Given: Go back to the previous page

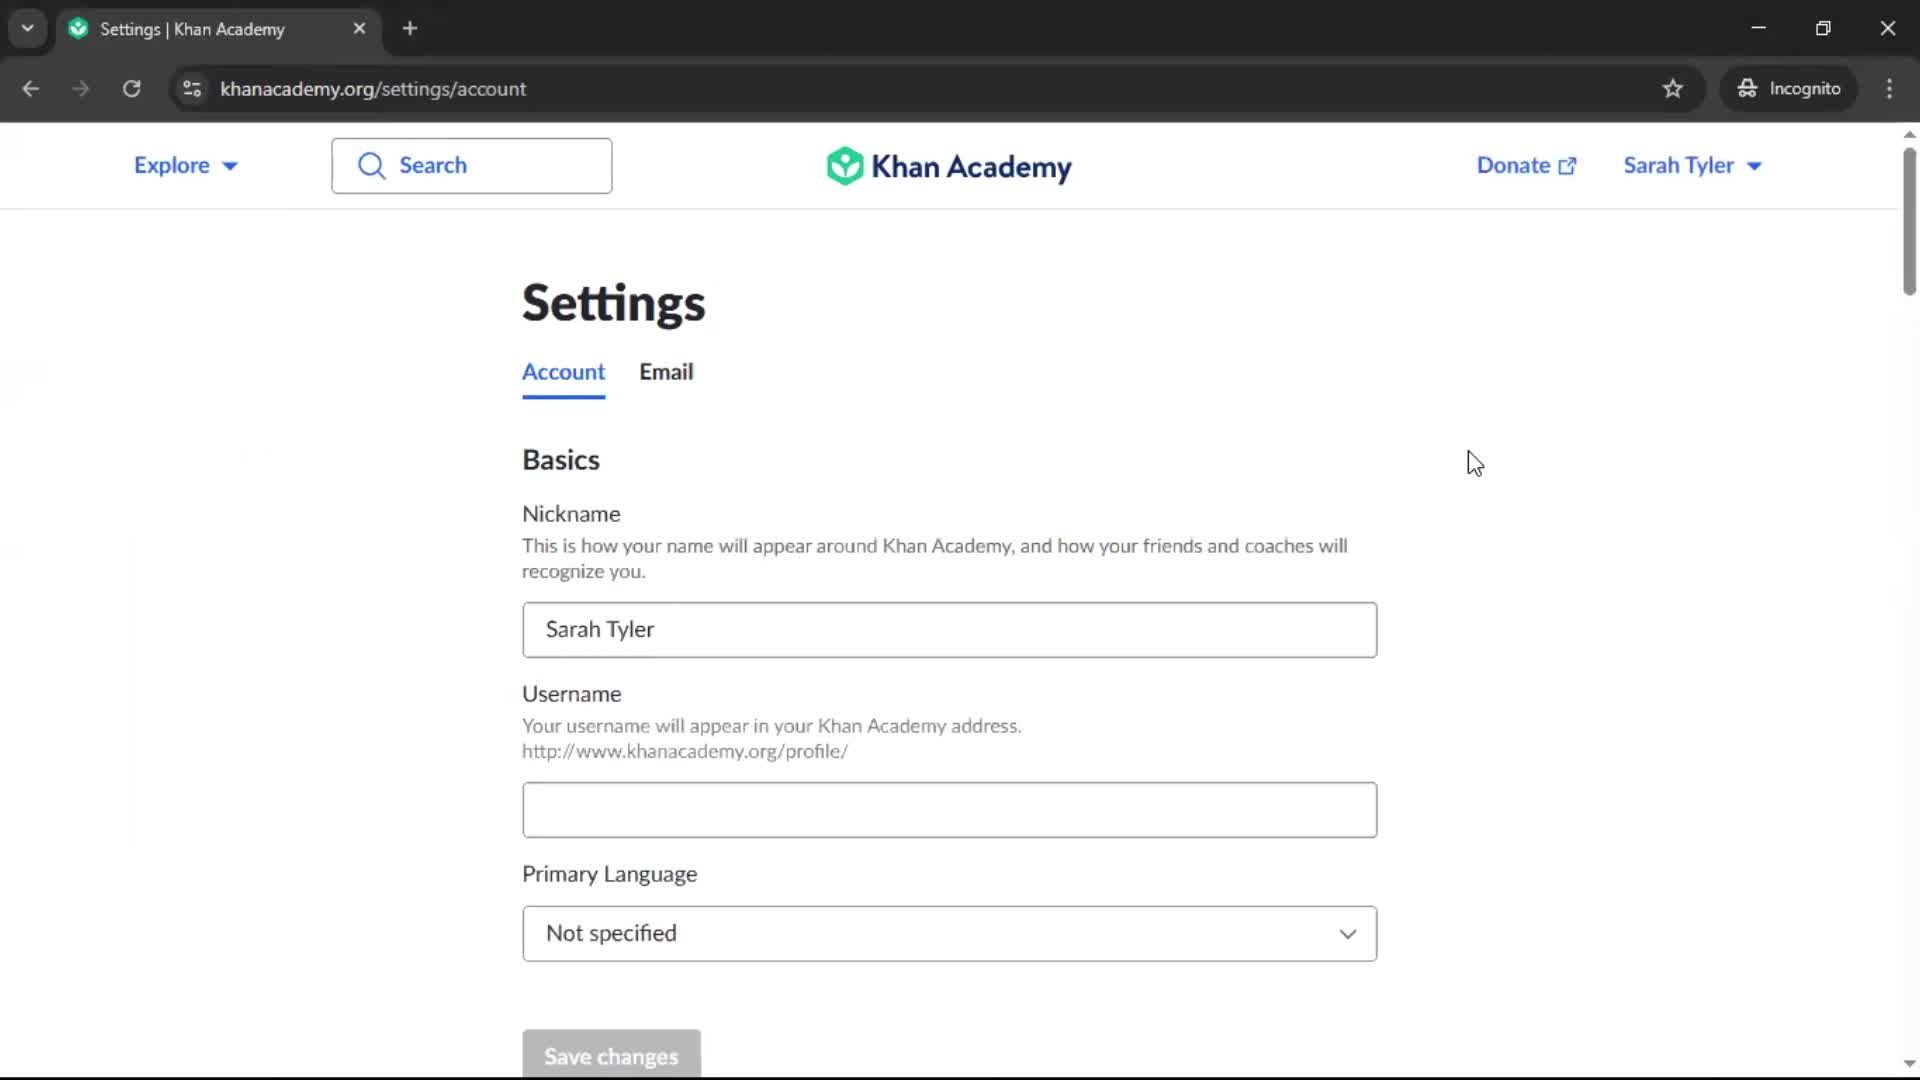Looking at the screenshot, I should click(30, 89).
